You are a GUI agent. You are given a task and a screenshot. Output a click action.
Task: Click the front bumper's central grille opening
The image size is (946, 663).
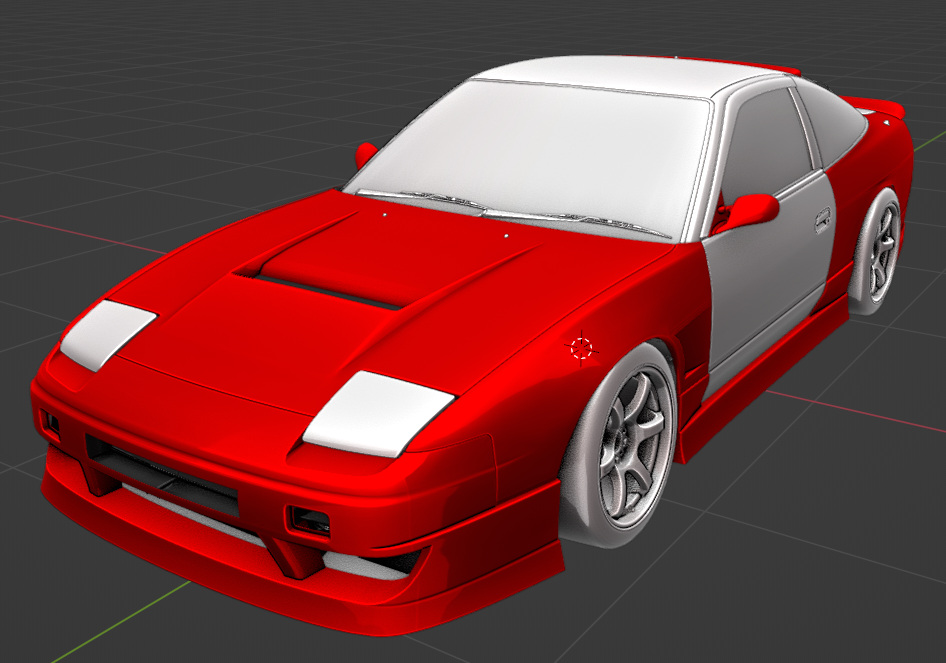click(163, 474)
